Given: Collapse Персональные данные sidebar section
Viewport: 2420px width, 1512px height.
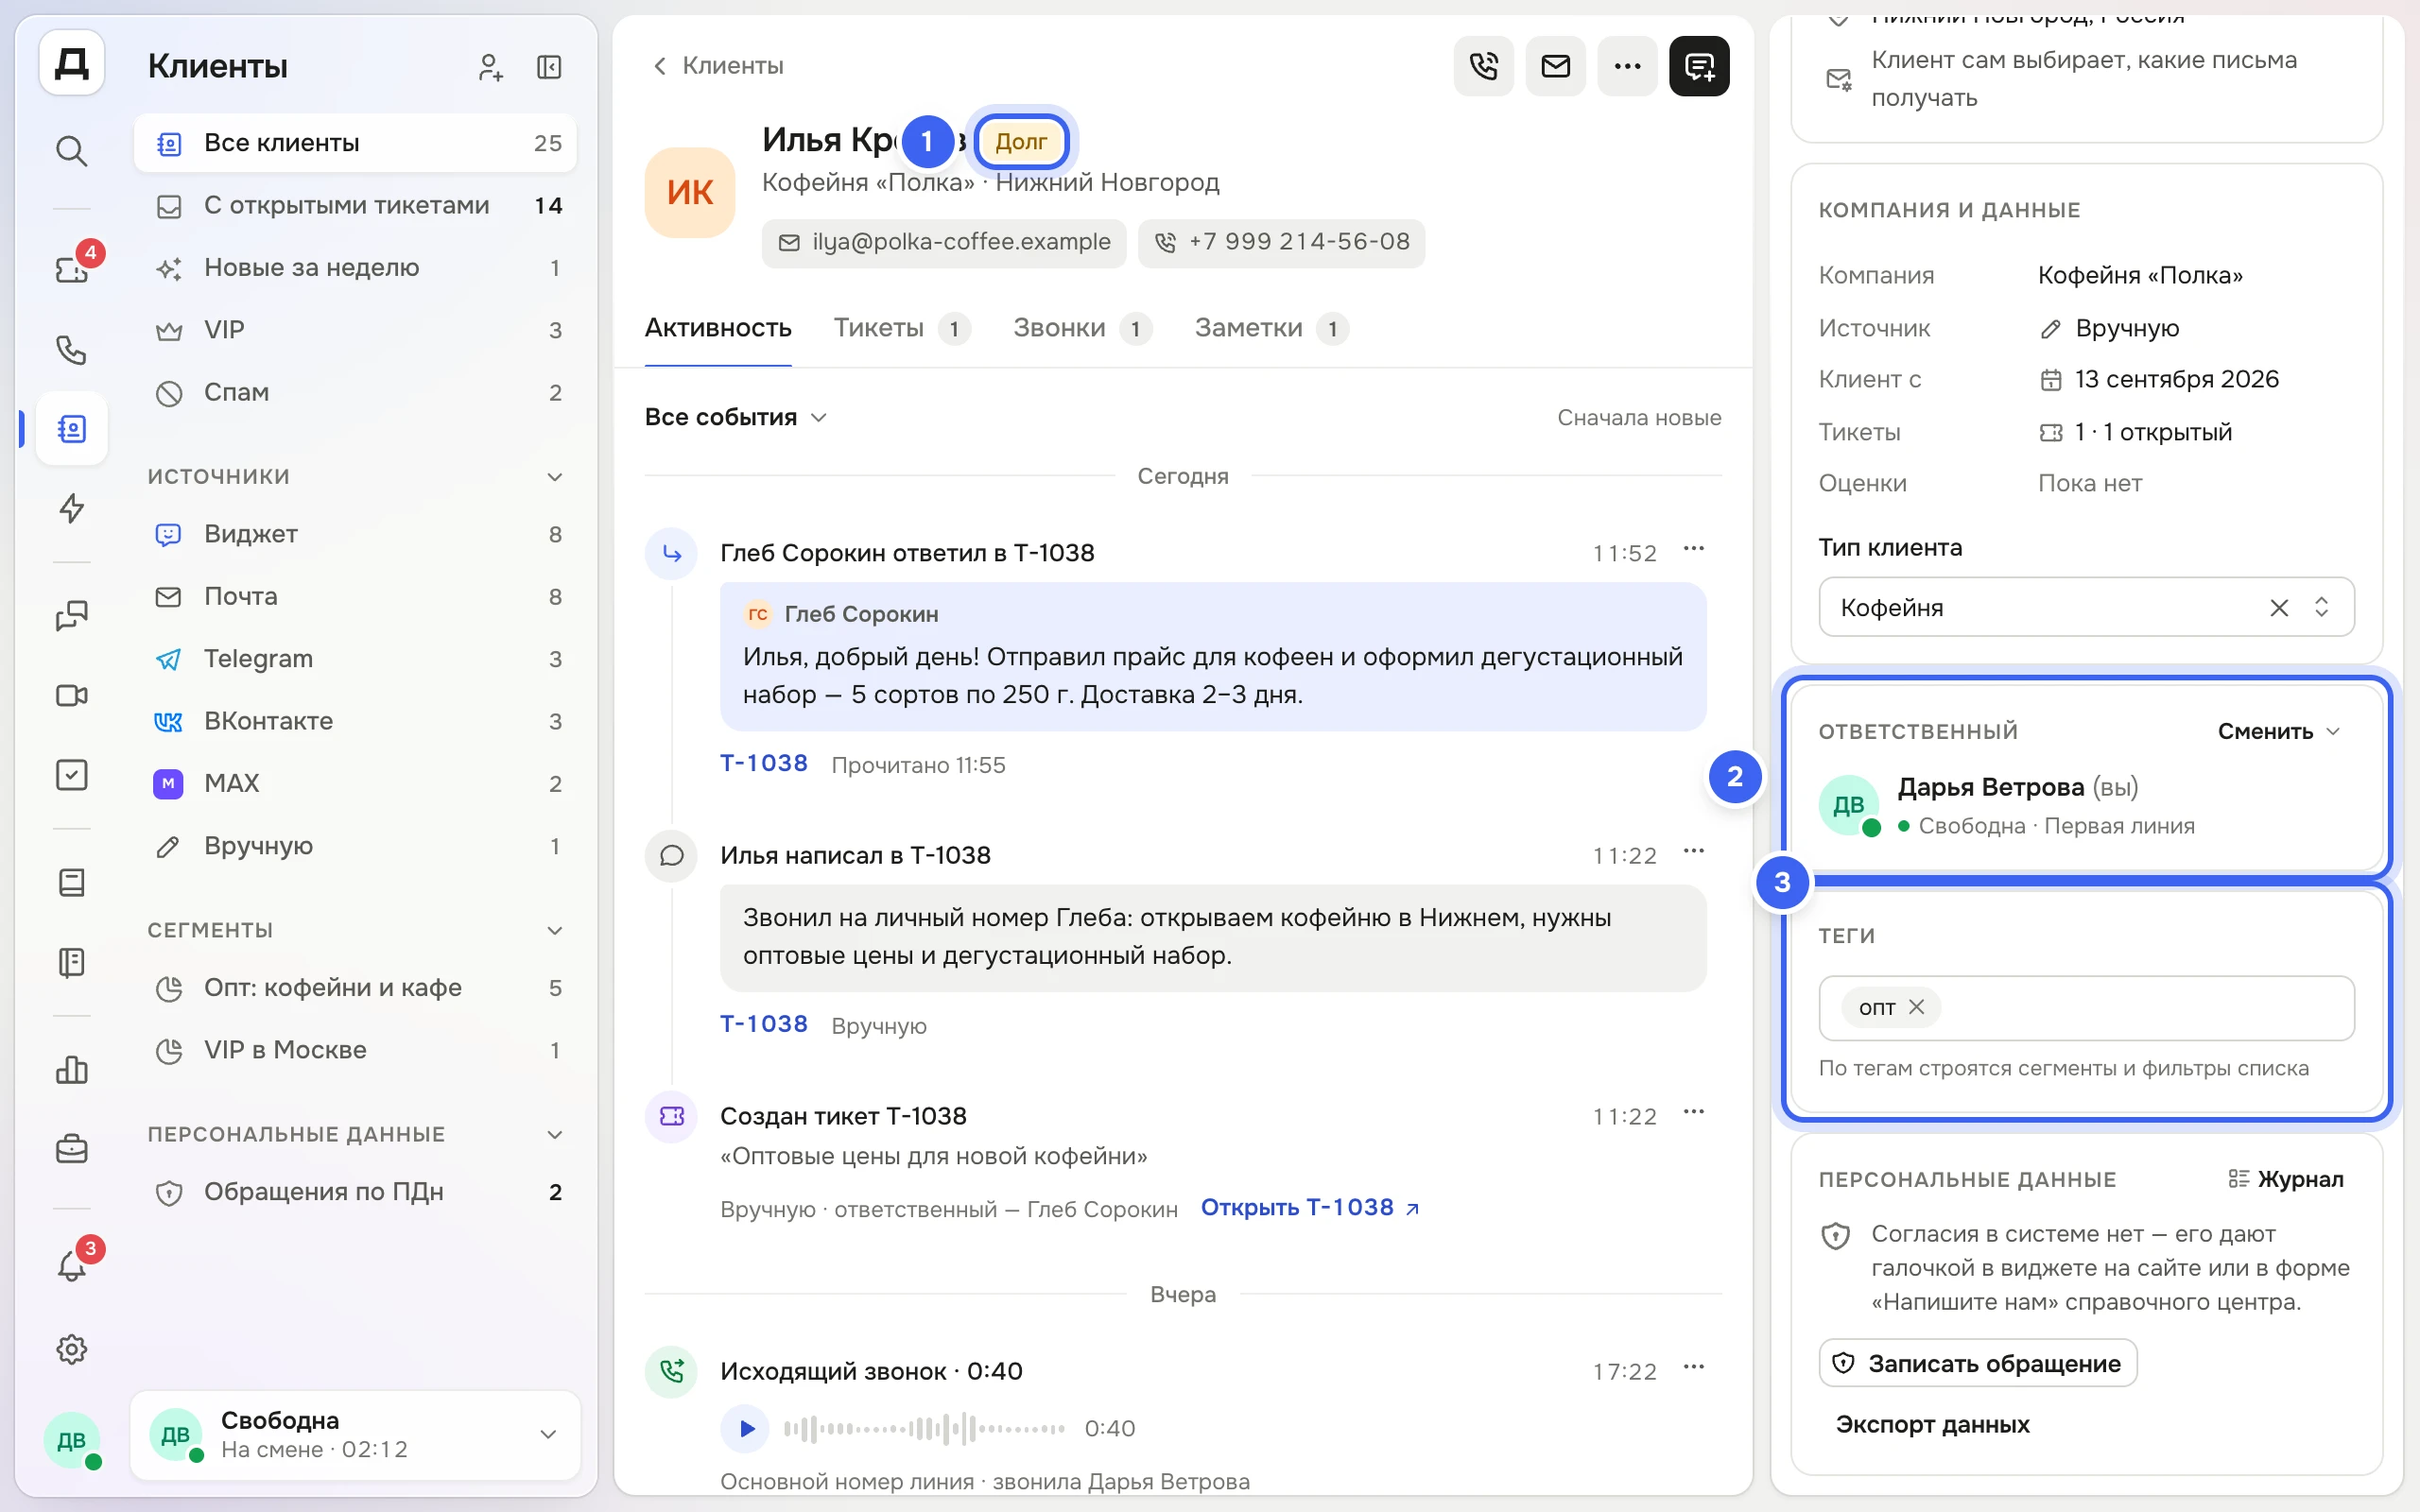Looking at the screenshot, I should 555,1134.
